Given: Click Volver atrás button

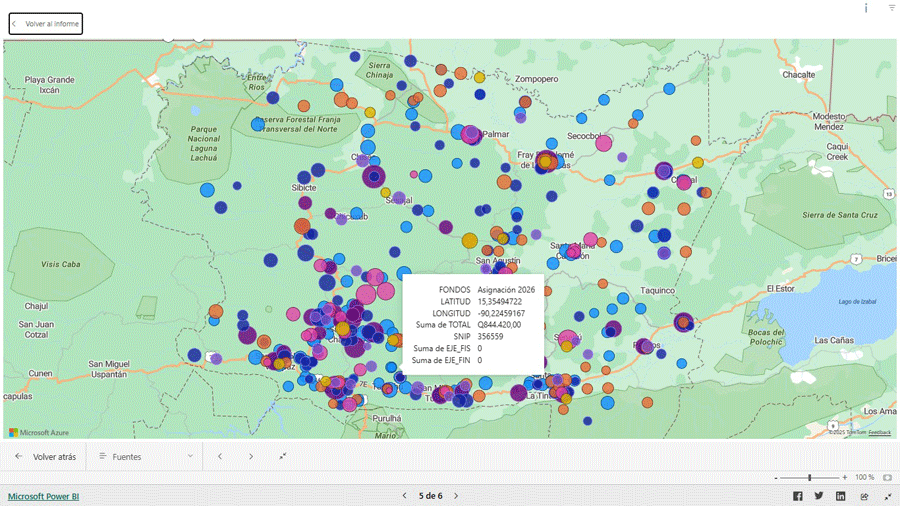Looking at the screenshot, I should click(x=45, y=457).
